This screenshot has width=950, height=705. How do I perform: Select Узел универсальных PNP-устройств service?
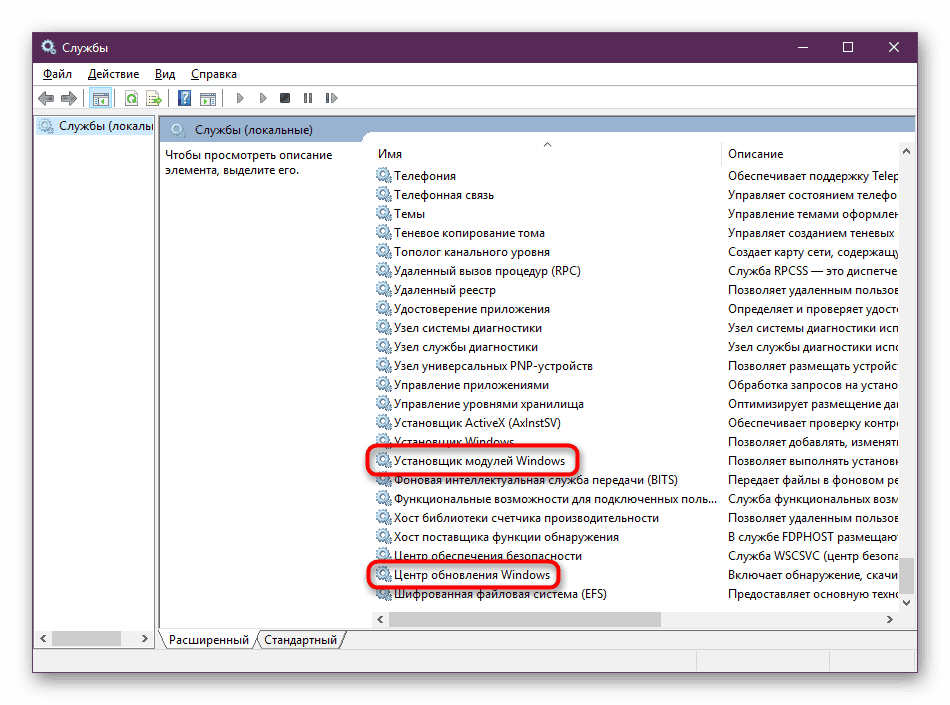click(x=493, y=366)
